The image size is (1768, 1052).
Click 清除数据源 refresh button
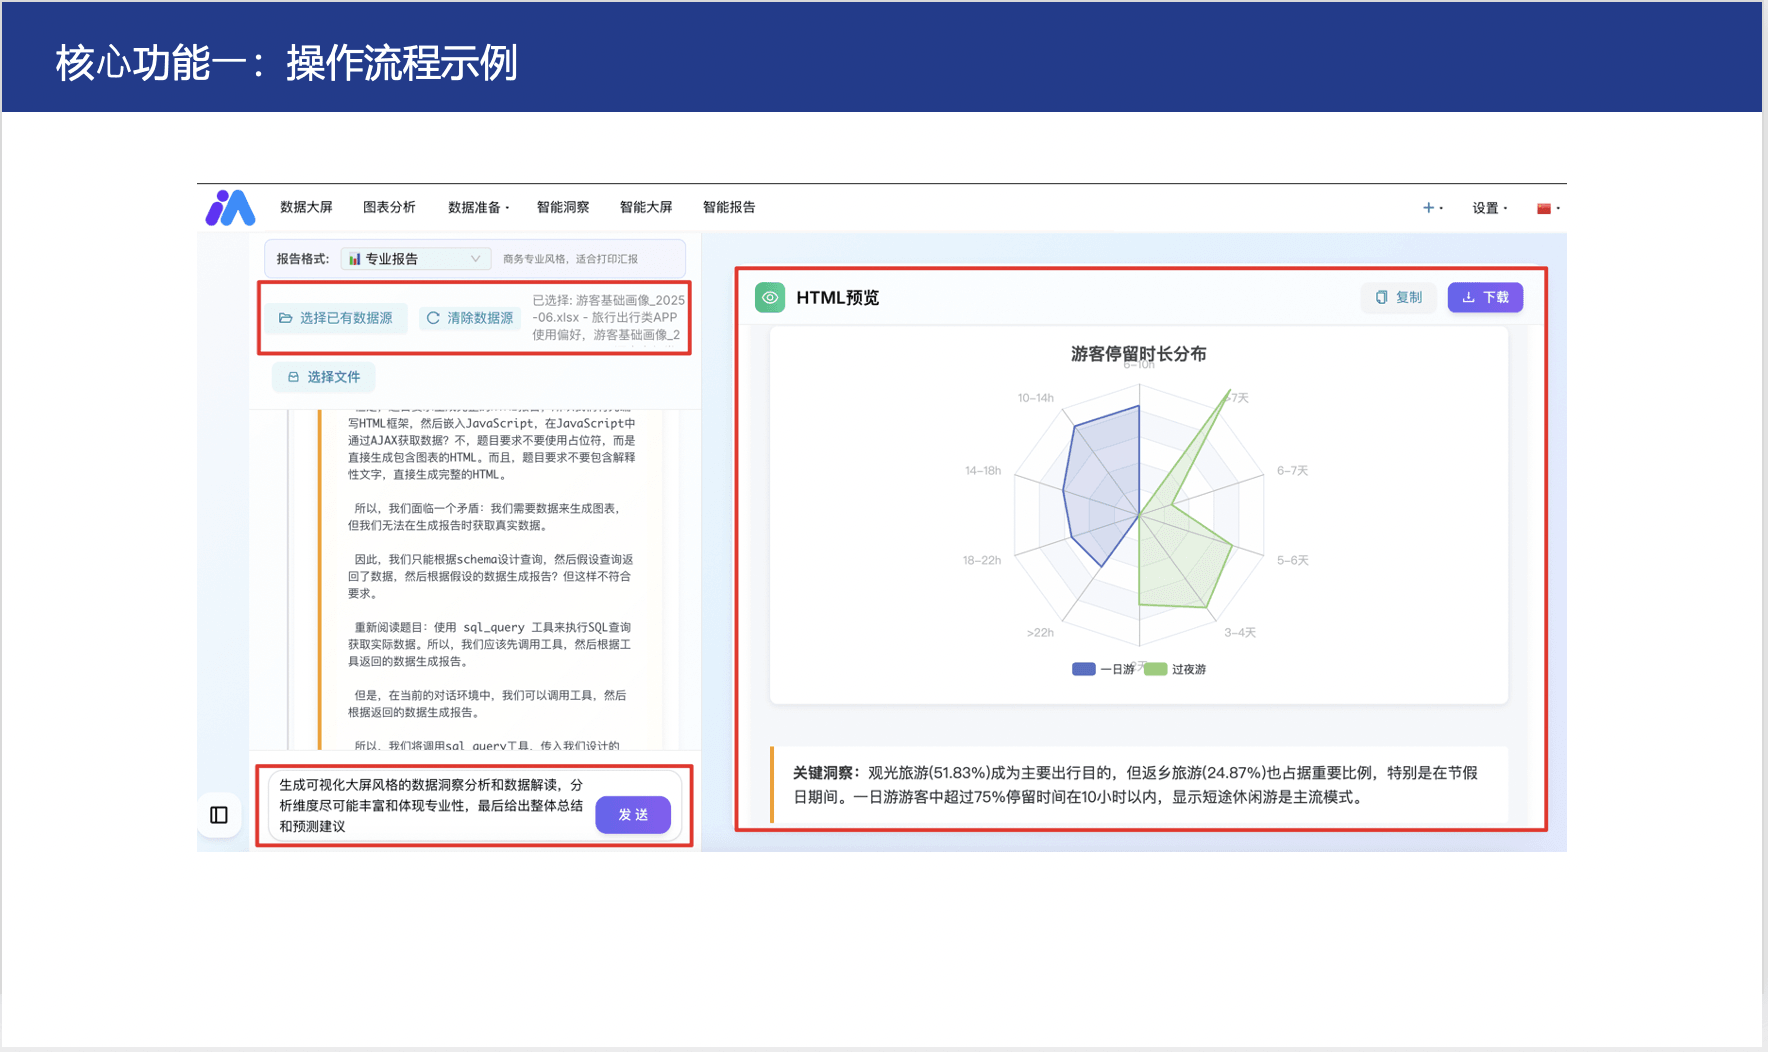pos(470,318)
